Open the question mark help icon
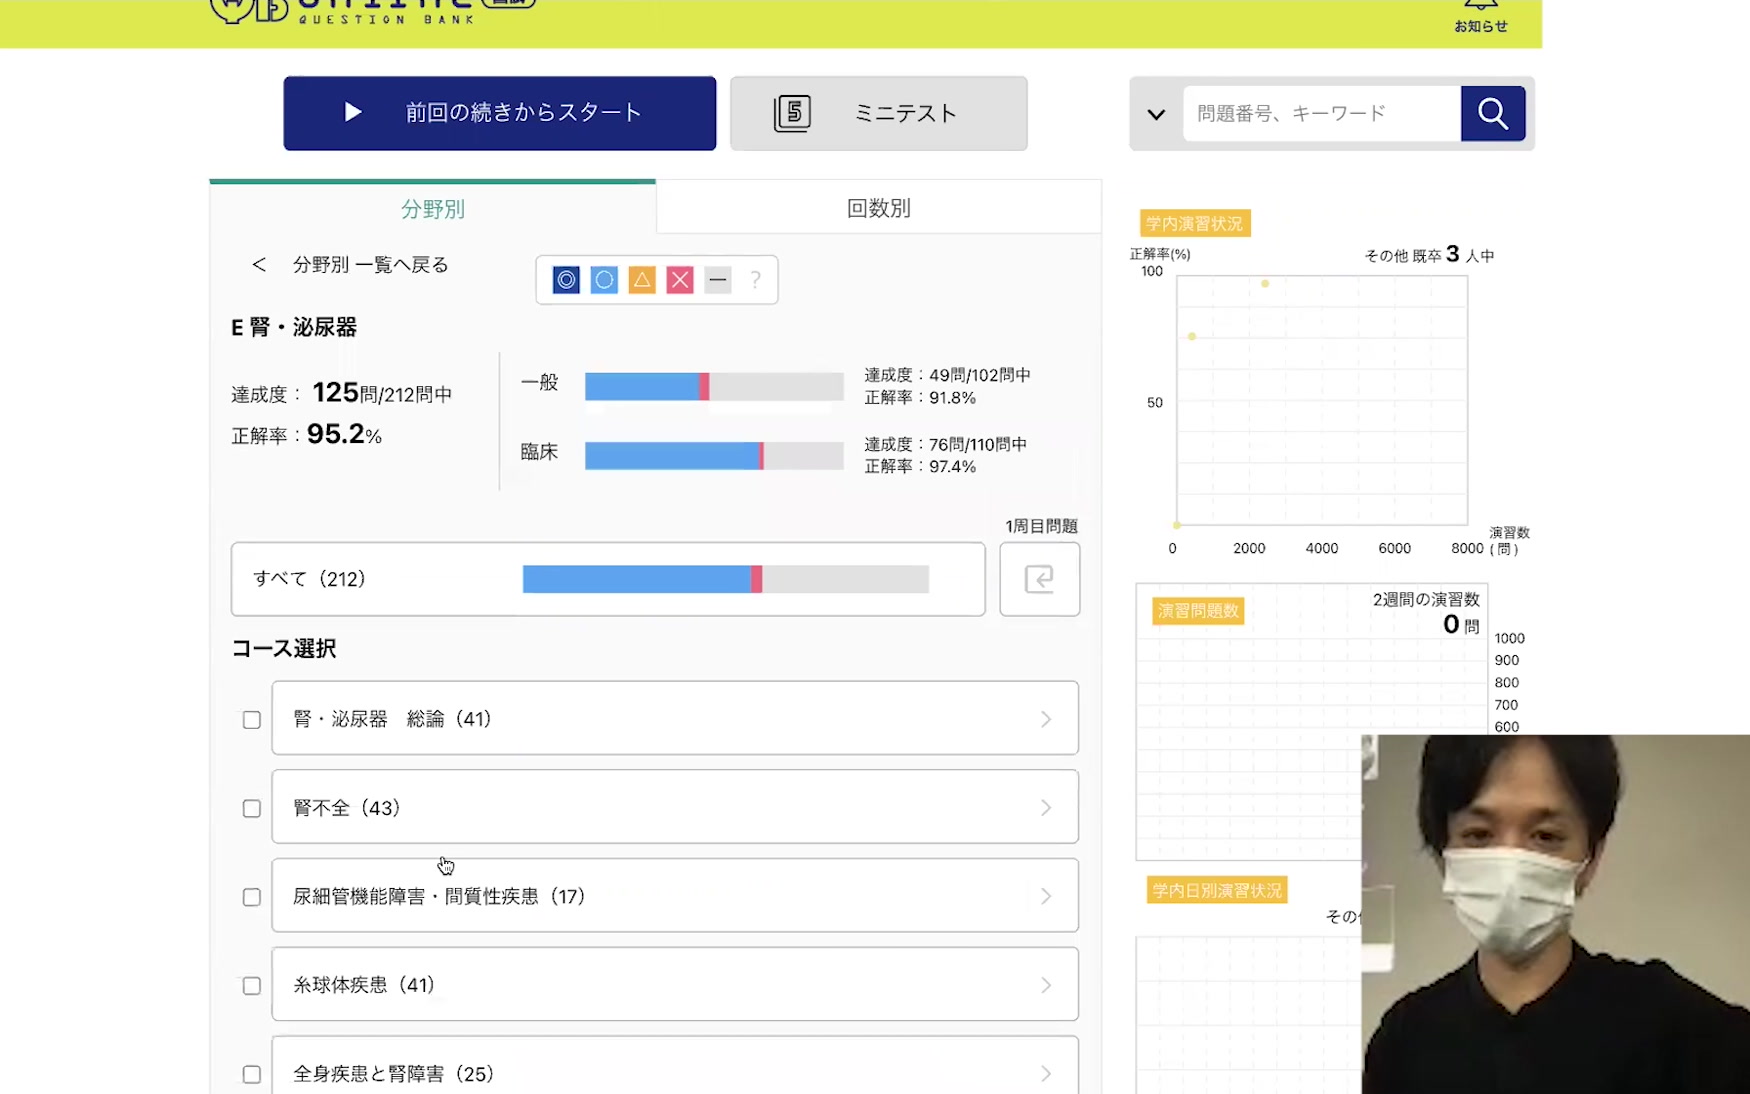This screenshot has width=1750, height=1094. 755,280
